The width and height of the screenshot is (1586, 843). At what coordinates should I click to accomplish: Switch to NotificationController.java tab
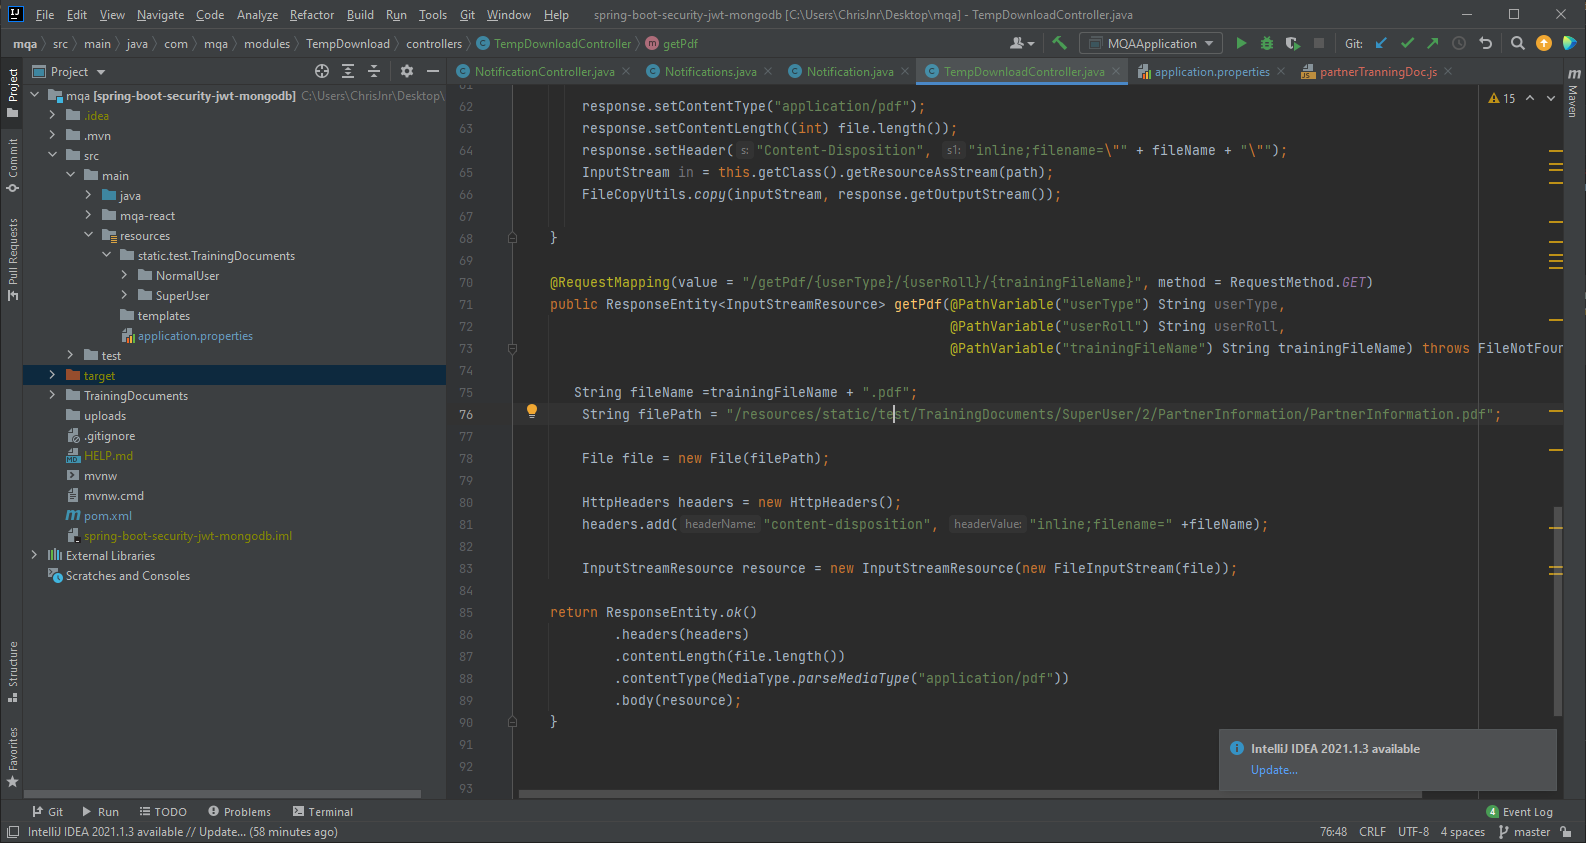click(543, 72)
